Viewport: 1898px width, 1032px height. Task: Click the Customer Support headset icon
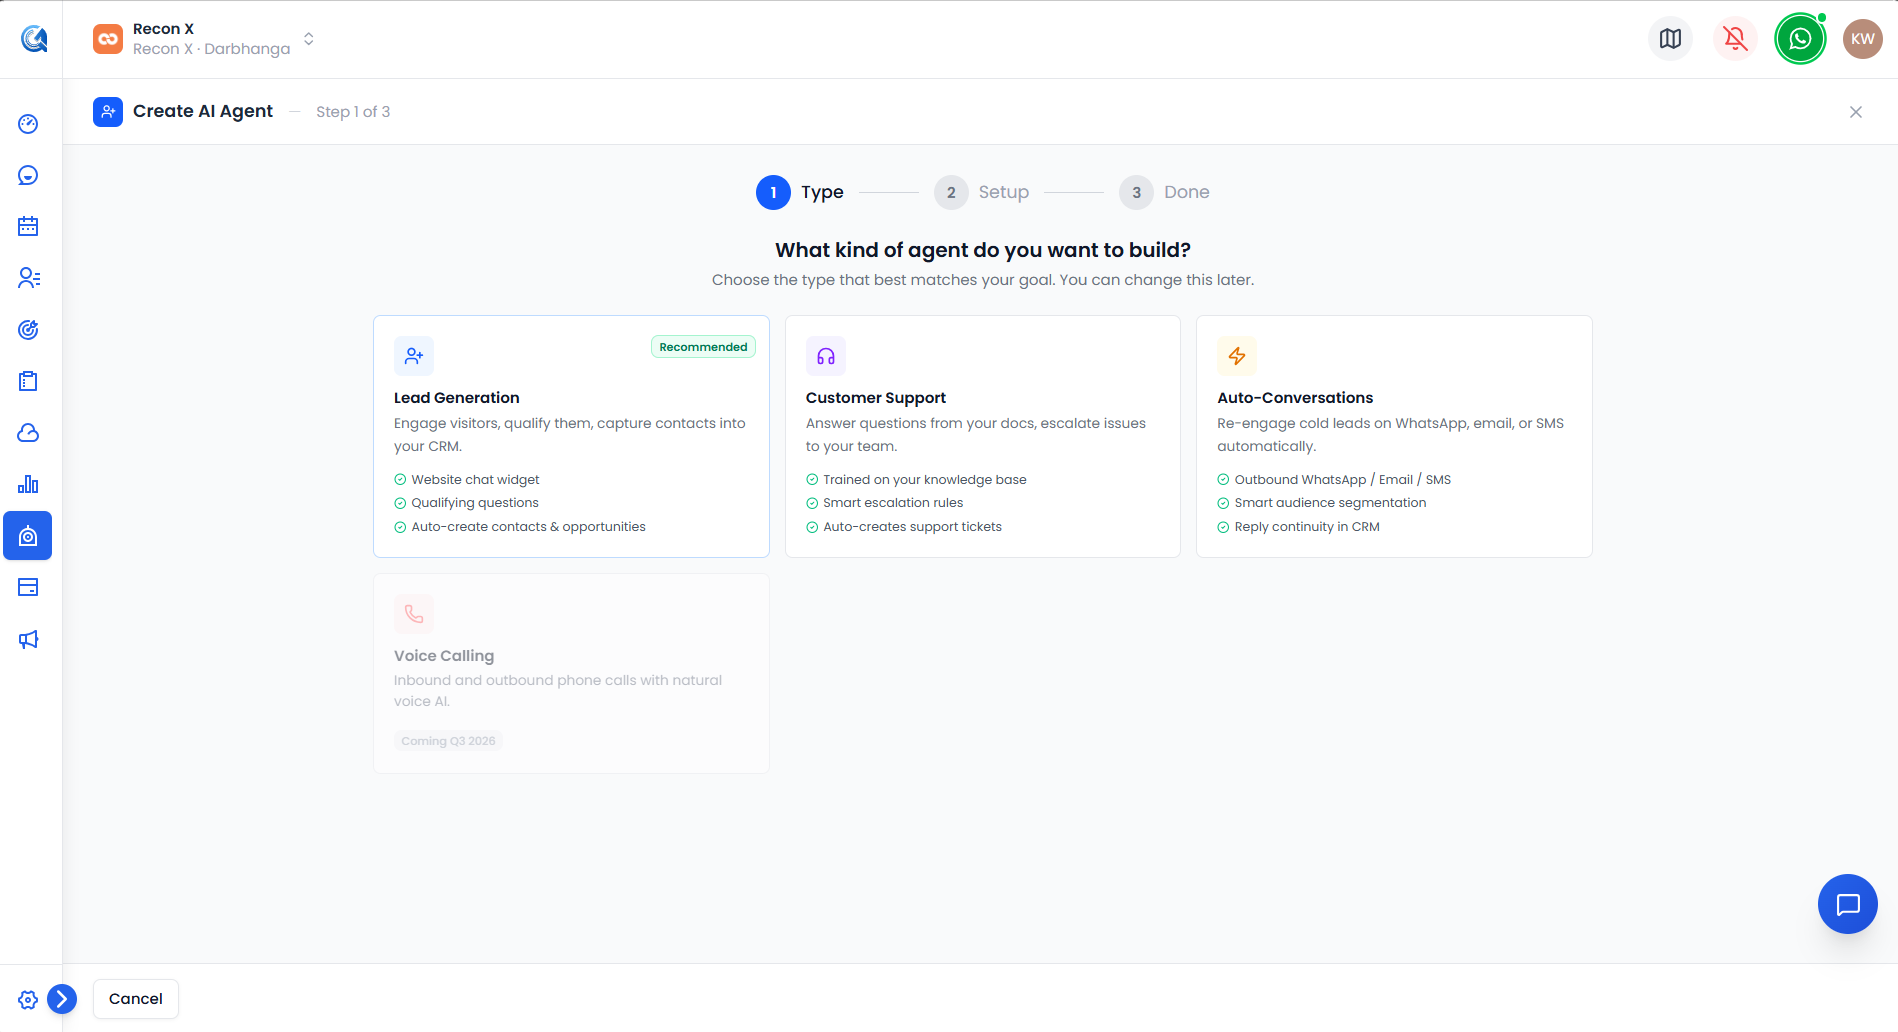pos(826,356)
